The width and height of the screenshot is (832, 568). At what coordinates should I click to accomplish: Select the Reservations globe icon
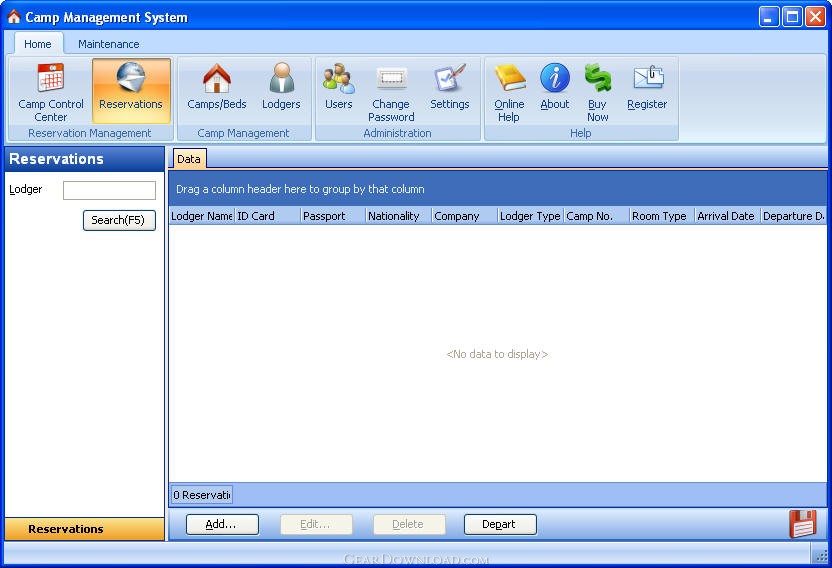point(131,77)
